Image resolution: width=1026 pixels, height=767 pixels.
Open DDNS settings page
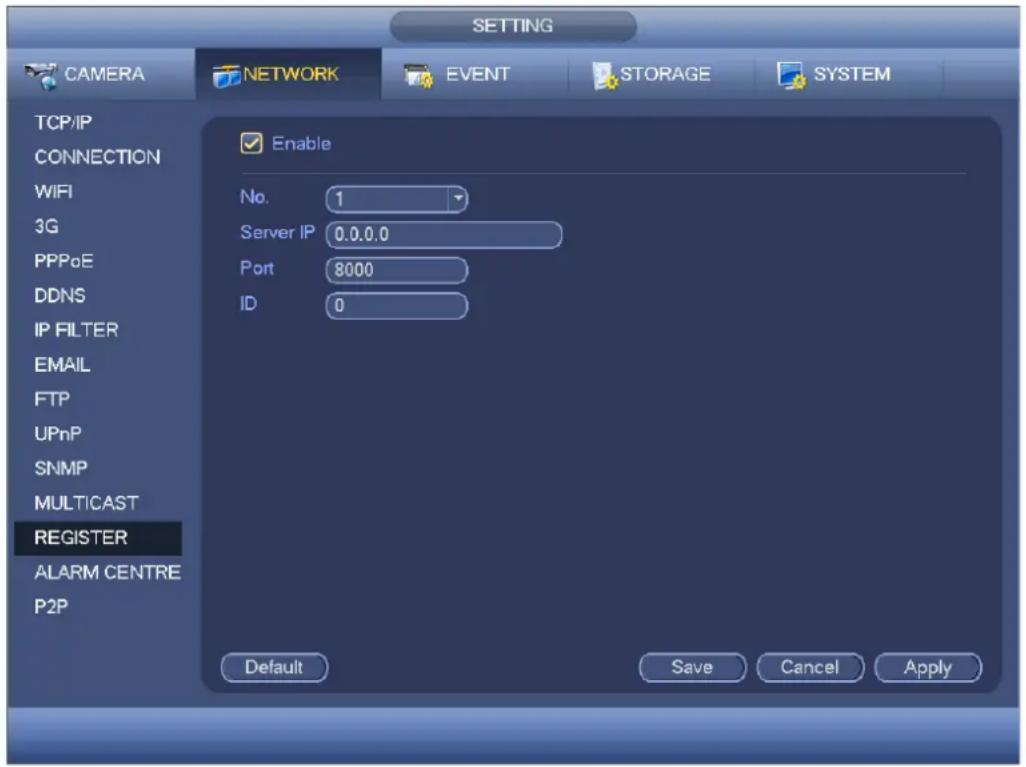60,296
